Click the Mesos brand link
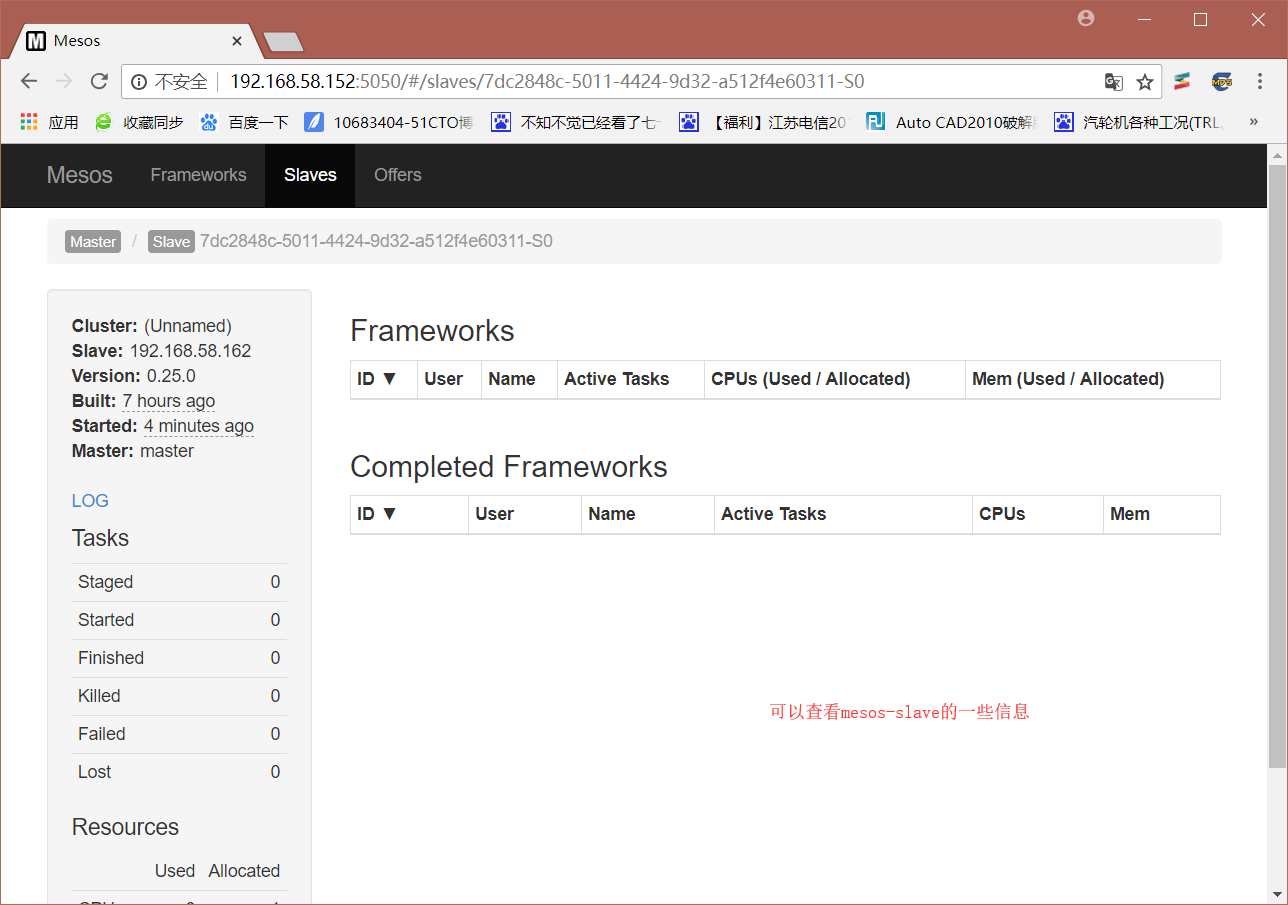This screenshot has width=1288, height=905. (80, 175)
